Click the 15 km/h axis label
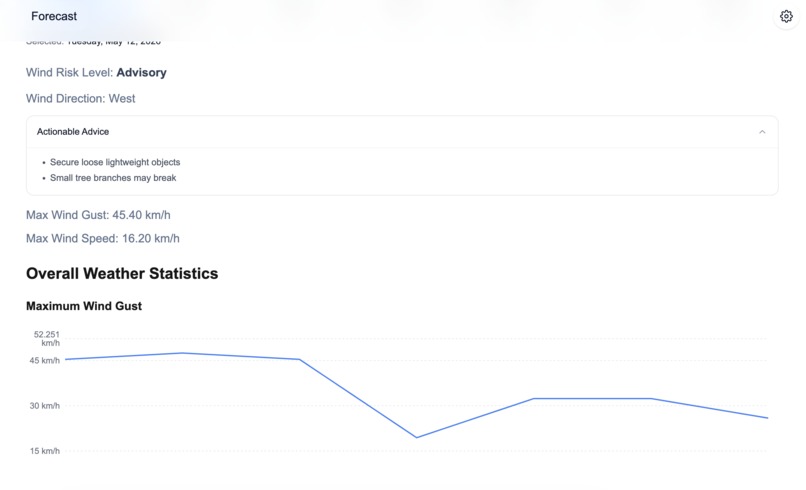Screen dimensions: 806x490 [x=45, y=451]
